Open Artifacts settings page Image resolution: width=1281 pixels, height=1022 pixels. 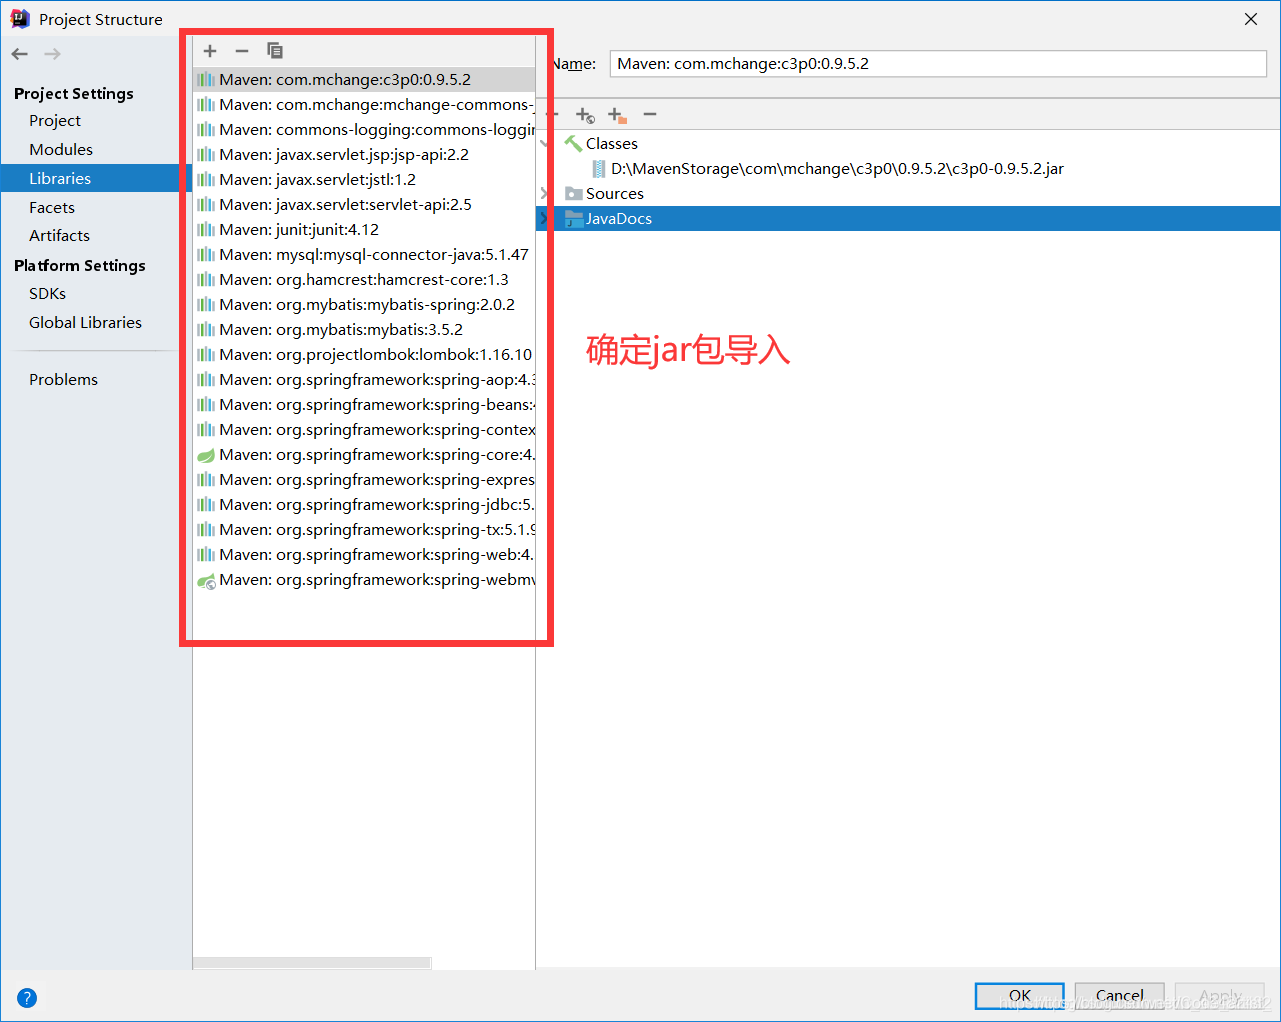click(59, 235)
